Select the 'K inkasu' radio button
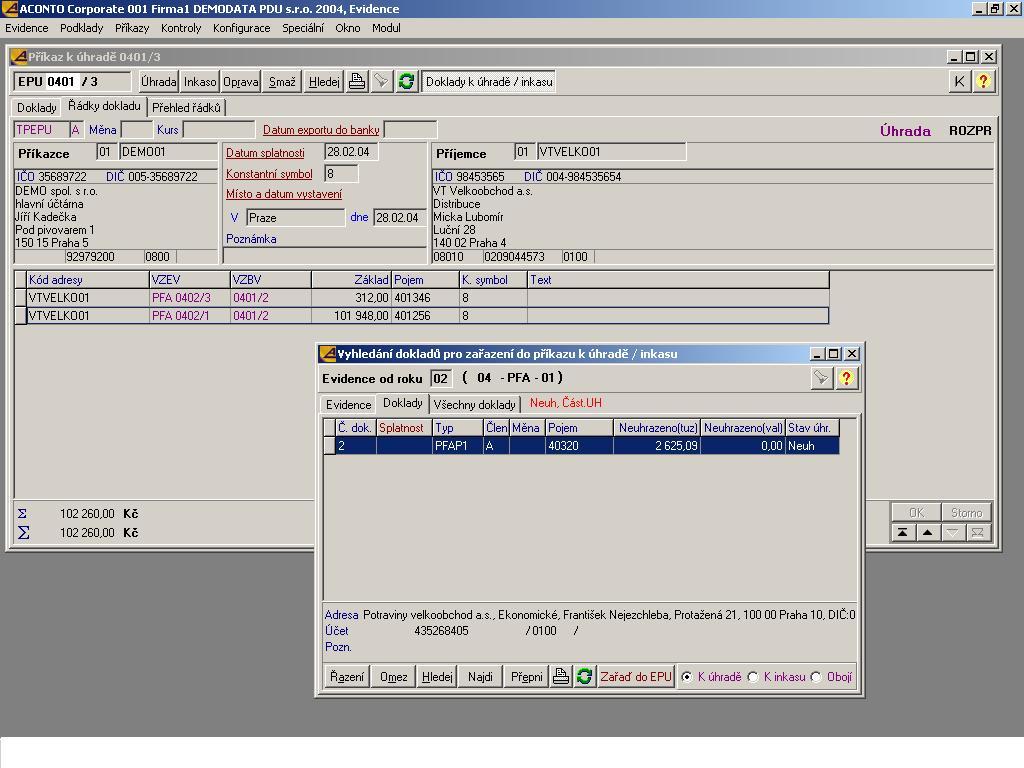Screen dimensions: 1024x768 (754, 677)
